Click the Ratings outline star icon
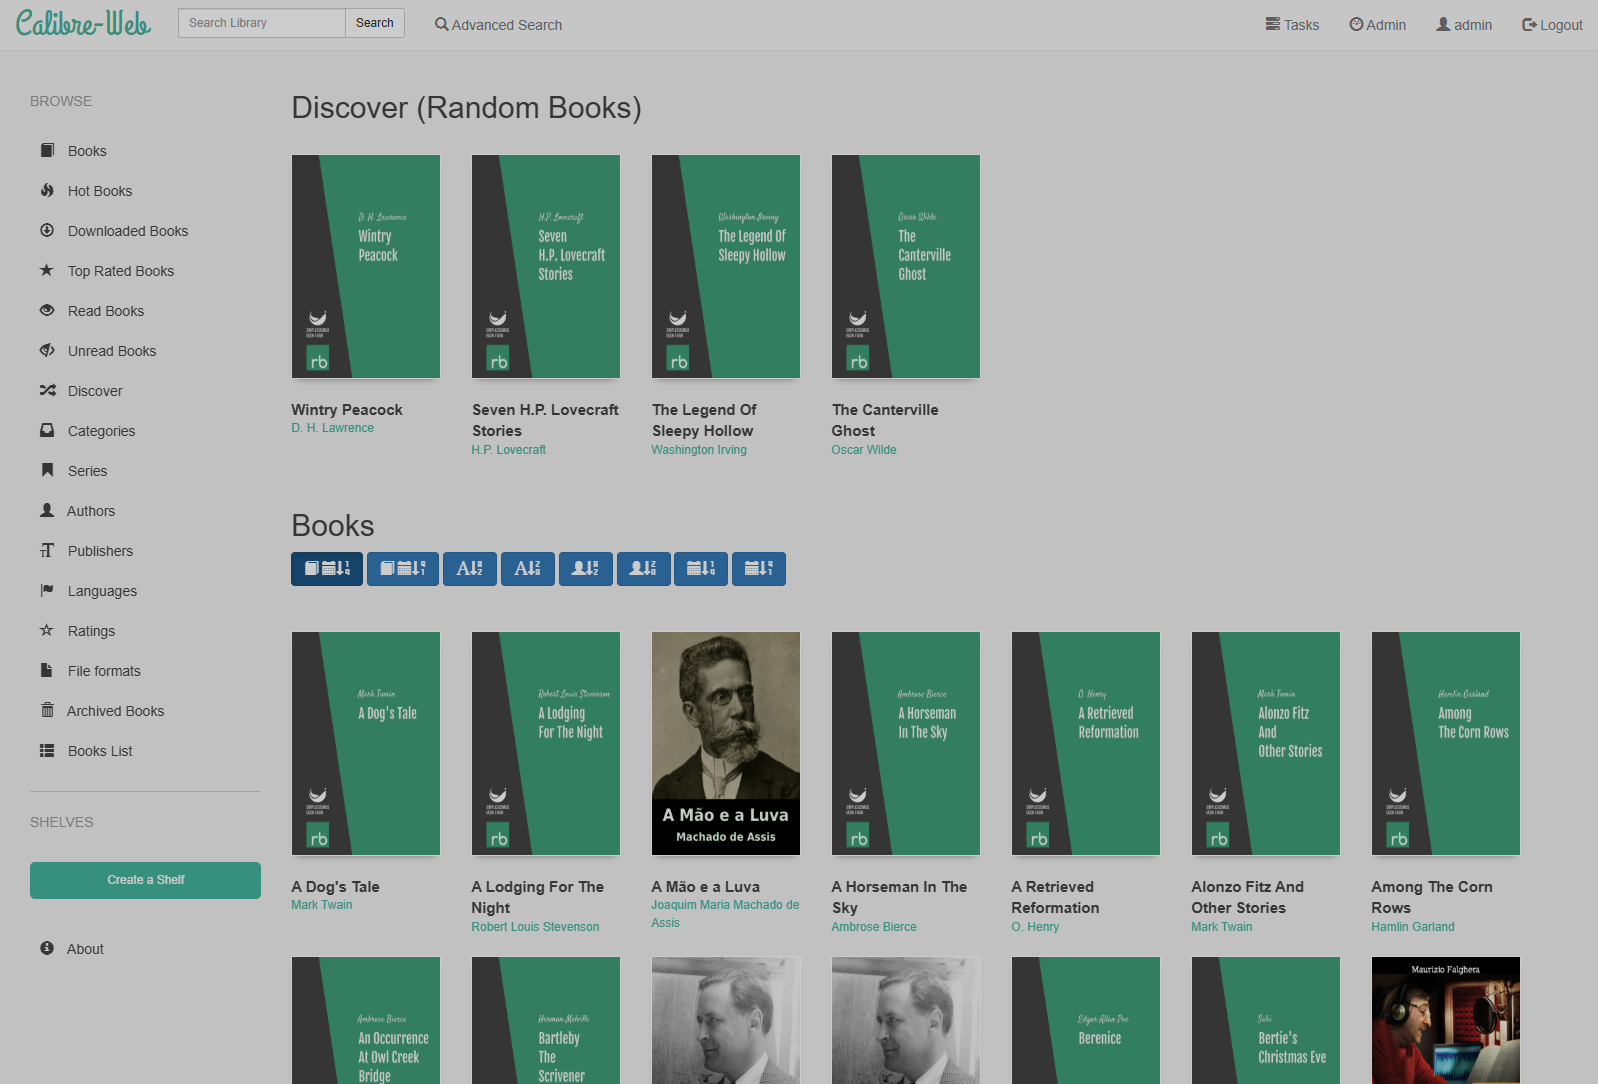 pyautogui.click(x=47, y=630)
